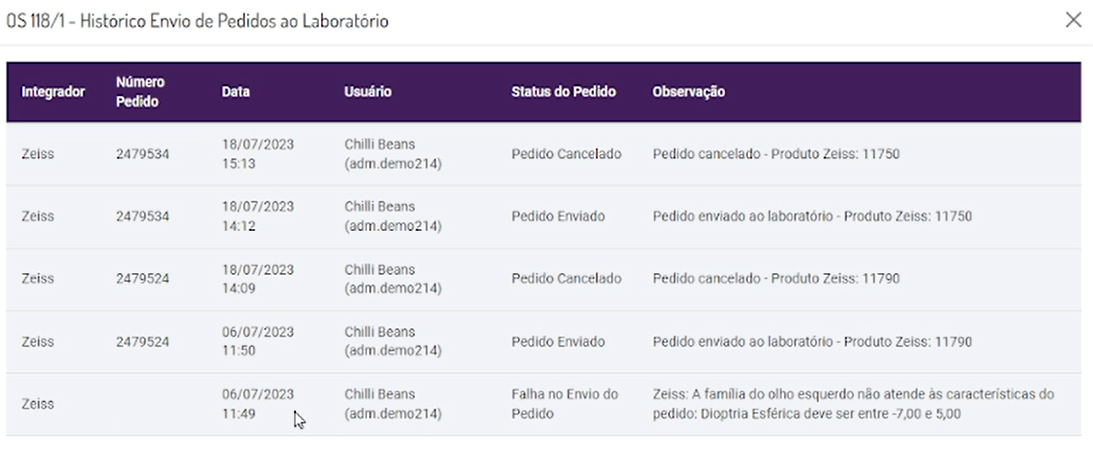Image resolution: width=1093 pixels, height=458 pixels.
Task: Click observation 'Pedido enviado ao laboratório - Produto Zeiss: 11750'
Action: (812, 216)
